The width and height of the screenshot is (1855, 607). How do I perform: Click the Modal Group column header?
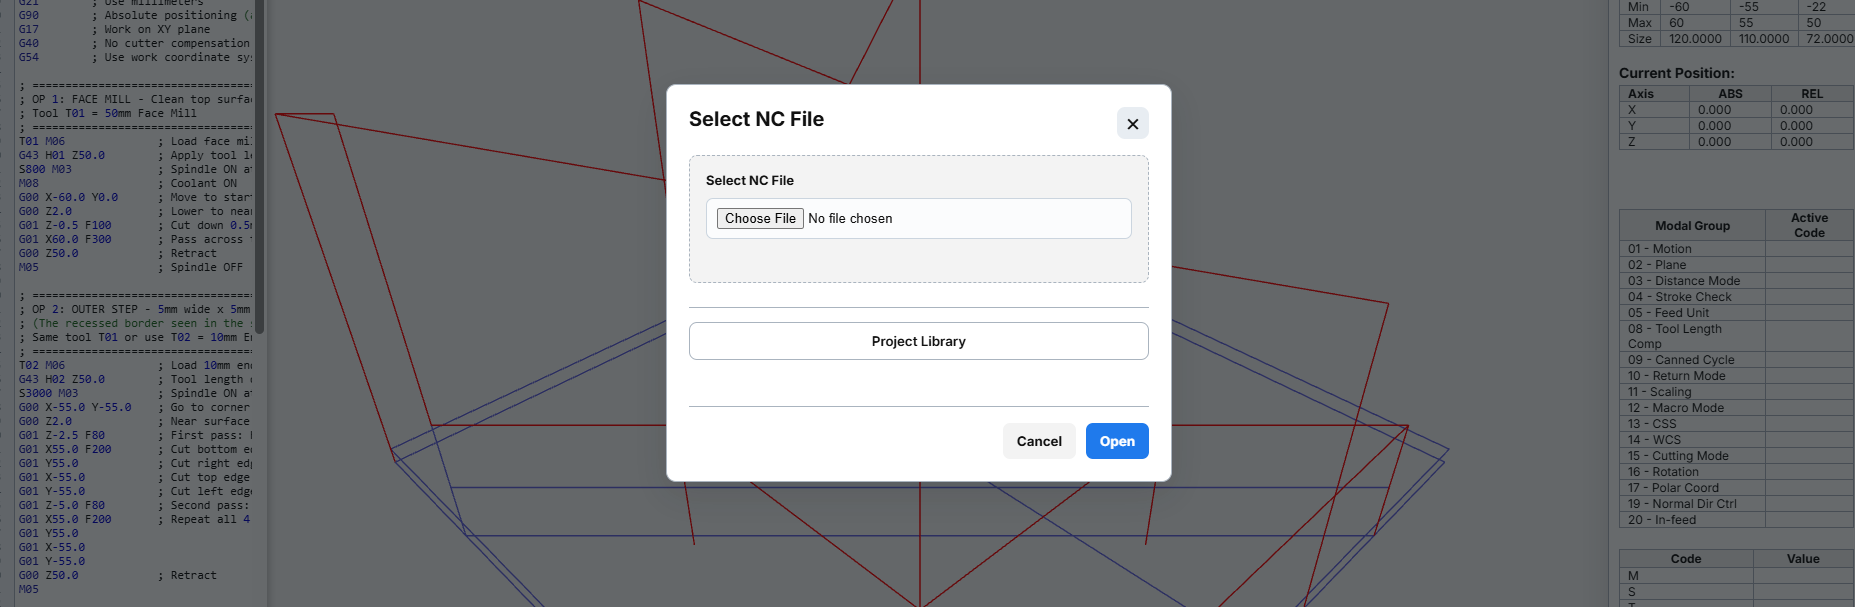[1692, 225]
